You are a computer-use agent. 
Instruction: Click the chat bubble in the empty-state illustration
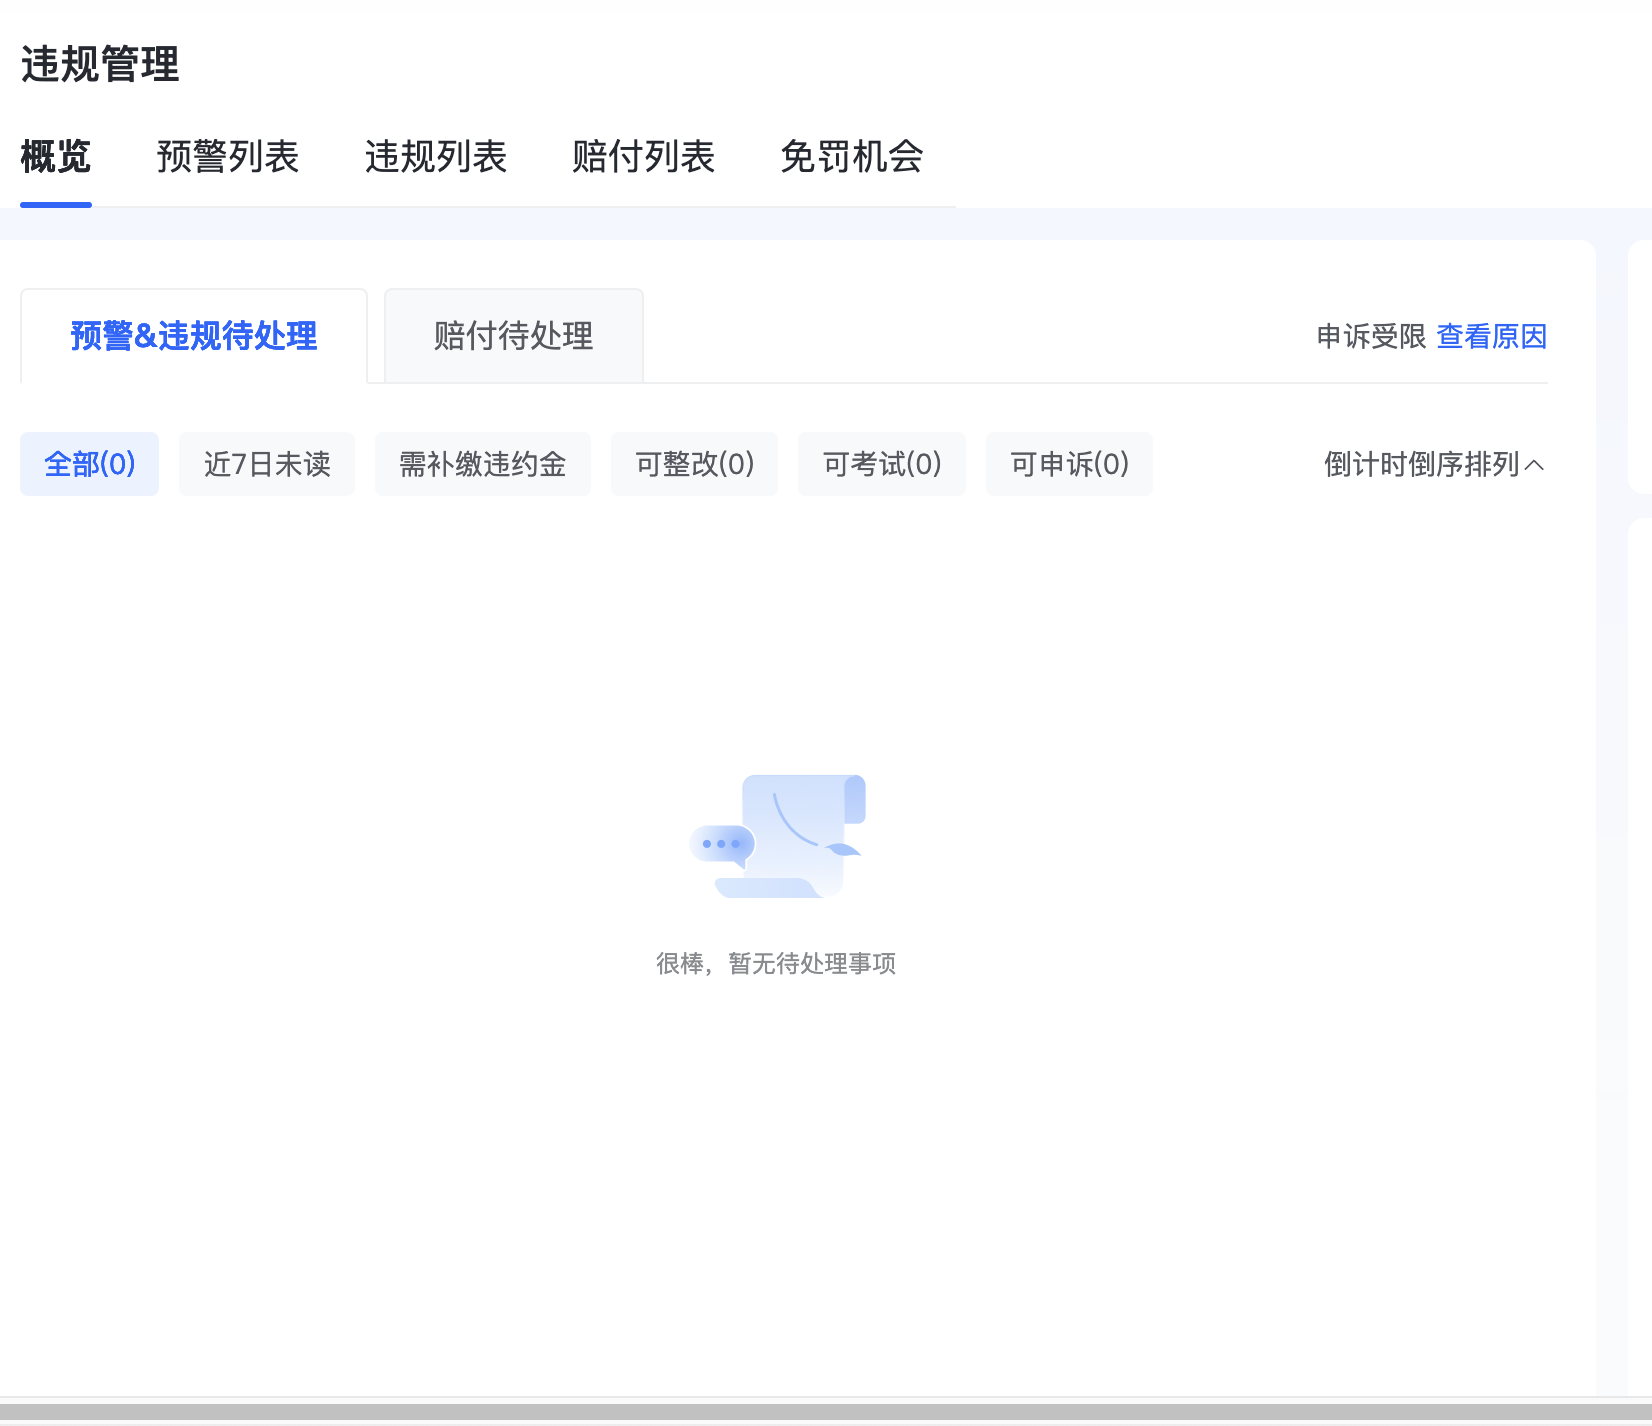721,844
